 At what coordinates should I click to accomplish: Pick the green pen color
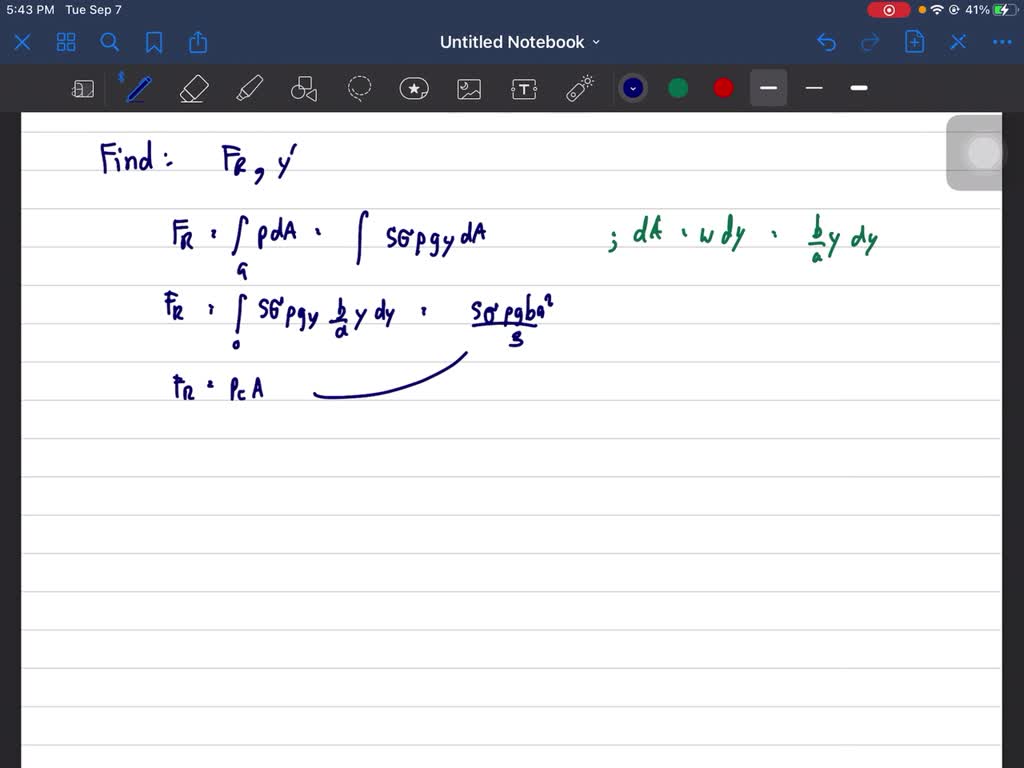678,88
